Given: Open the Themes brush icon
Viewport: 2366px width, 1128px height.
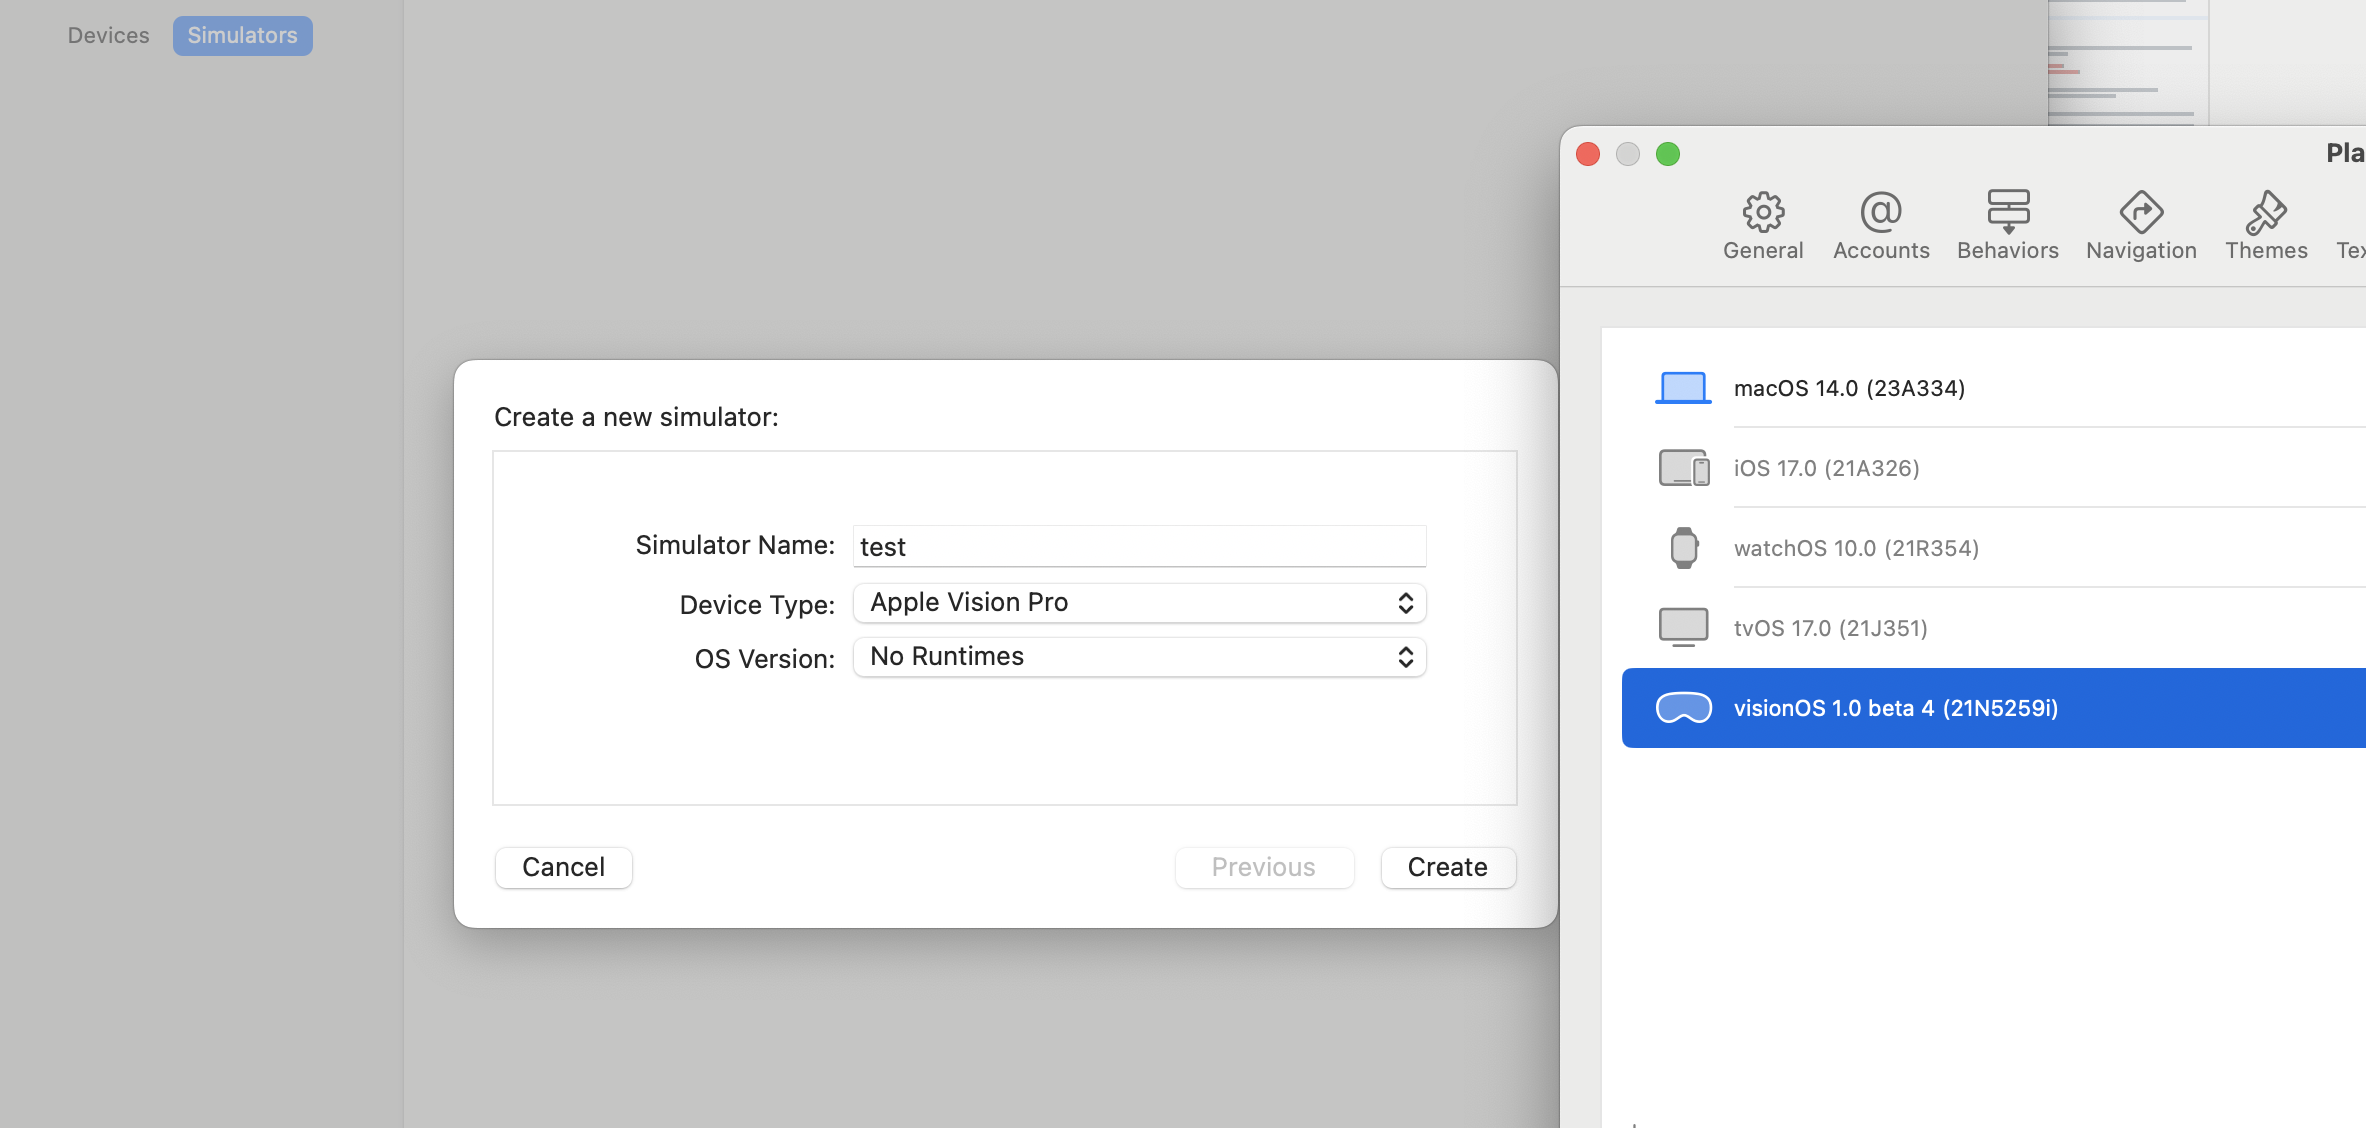Looking at the screenshot, I should [2266, 212].
